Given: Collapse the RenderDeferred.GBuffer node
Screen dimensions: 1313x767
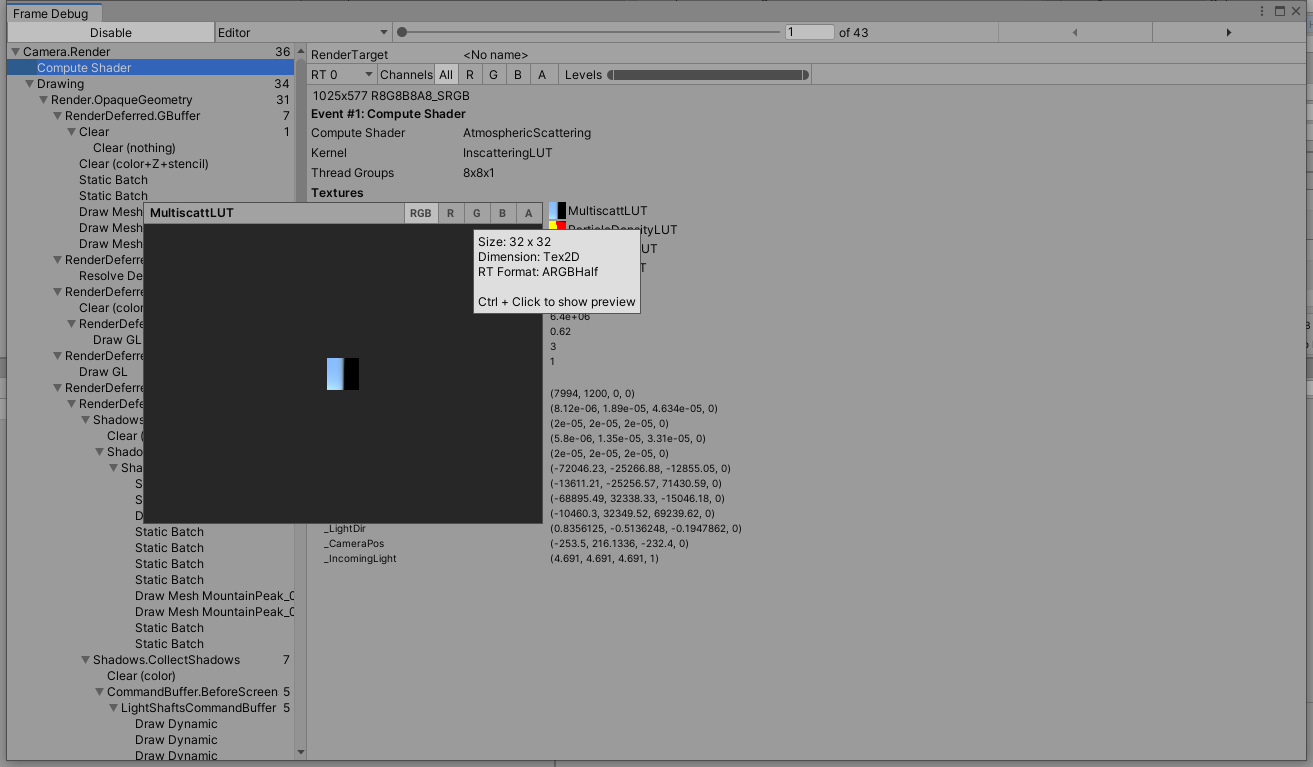Looking at the screenshot, I should (57, 116).
